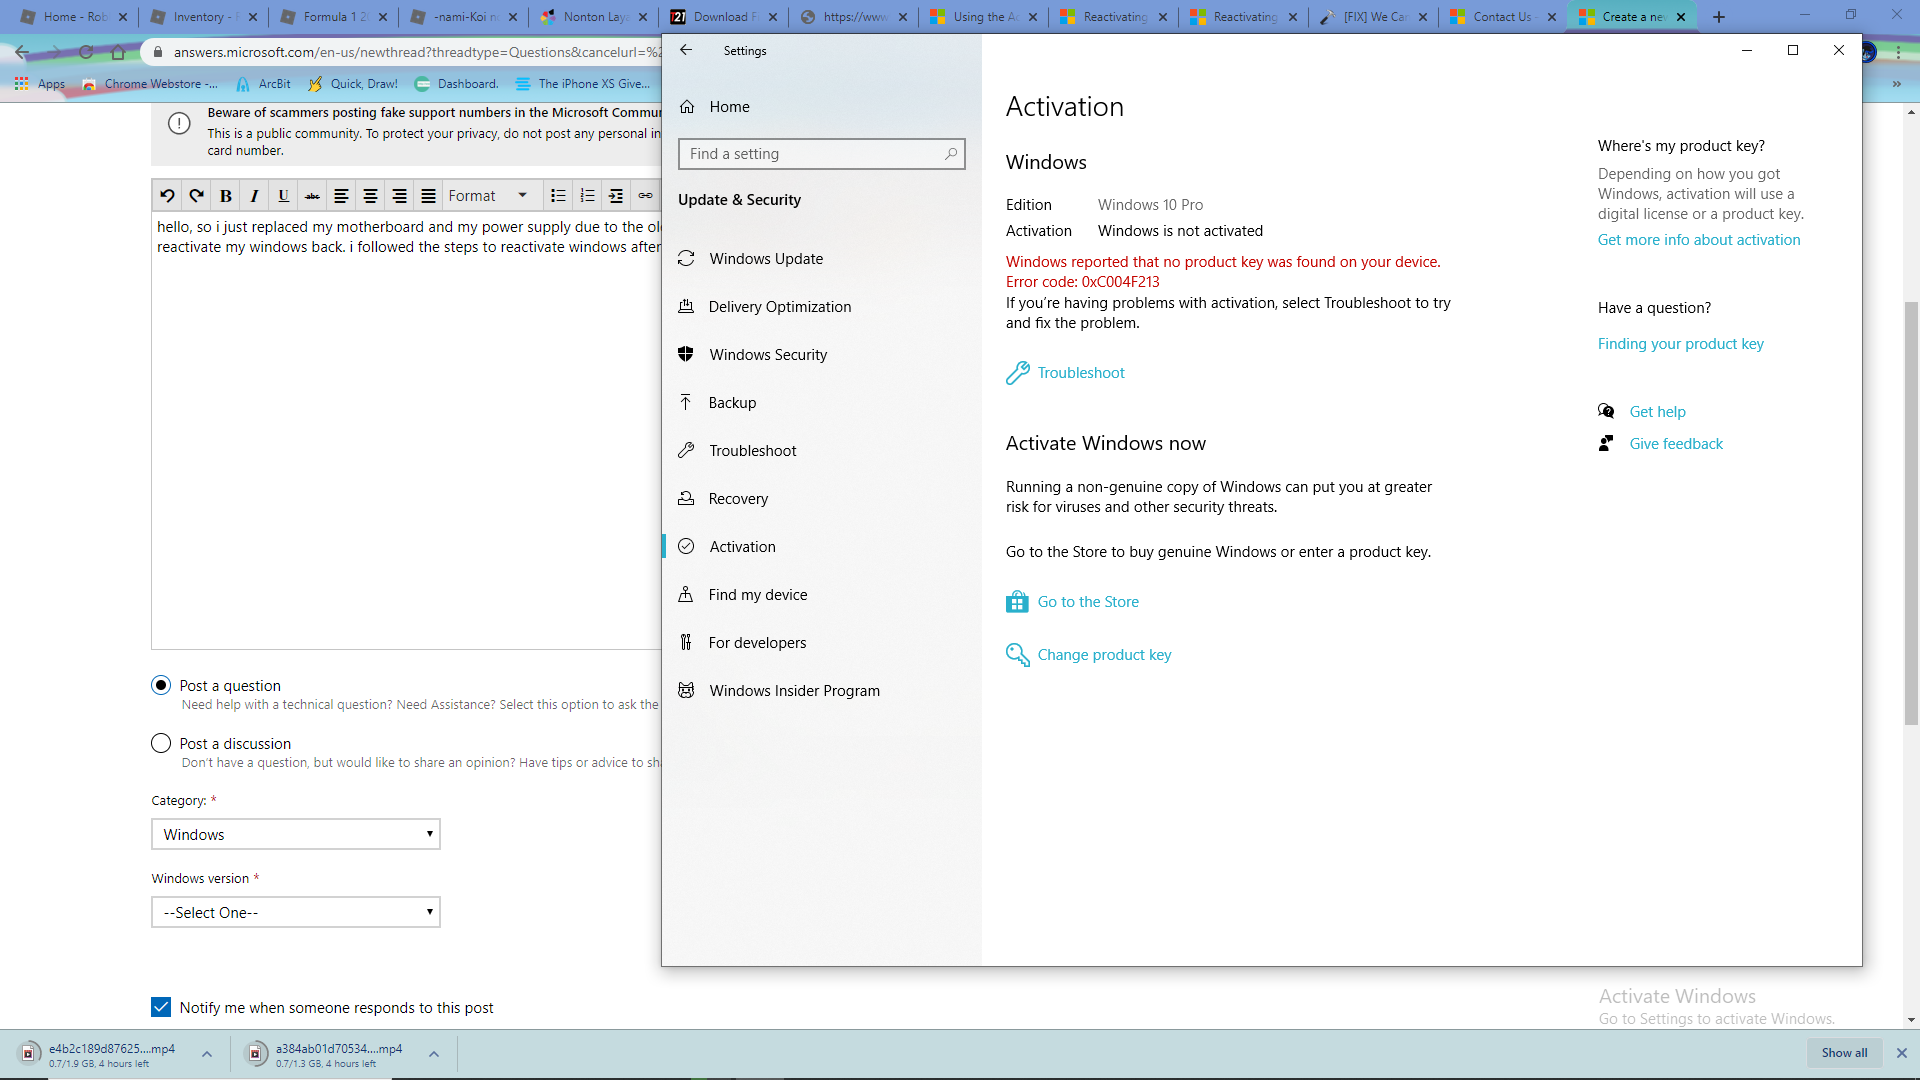Open the Format dropdown in editor toolbar
The height and width of the screenshot is (1080, 1920).
(488, 196)
